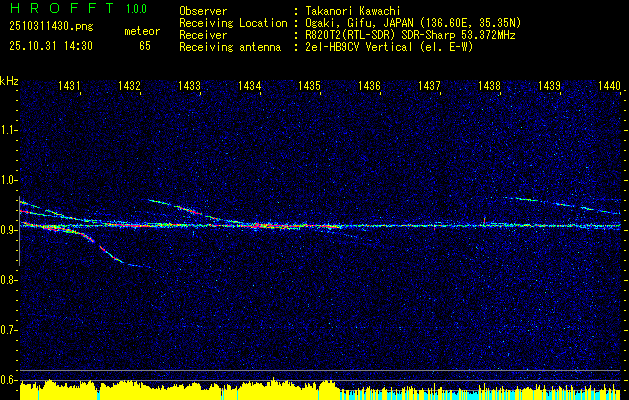Click the meteor count 65
This screenshot has width=629, height=400.
click(x=145, y=46)
